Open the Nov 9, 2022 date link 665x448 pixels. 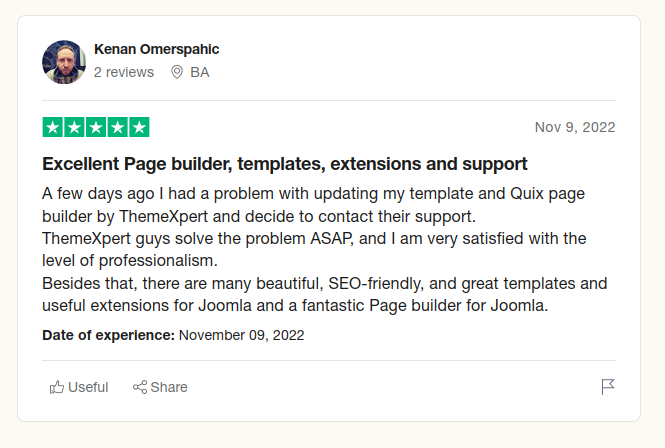tap(575, 127)
